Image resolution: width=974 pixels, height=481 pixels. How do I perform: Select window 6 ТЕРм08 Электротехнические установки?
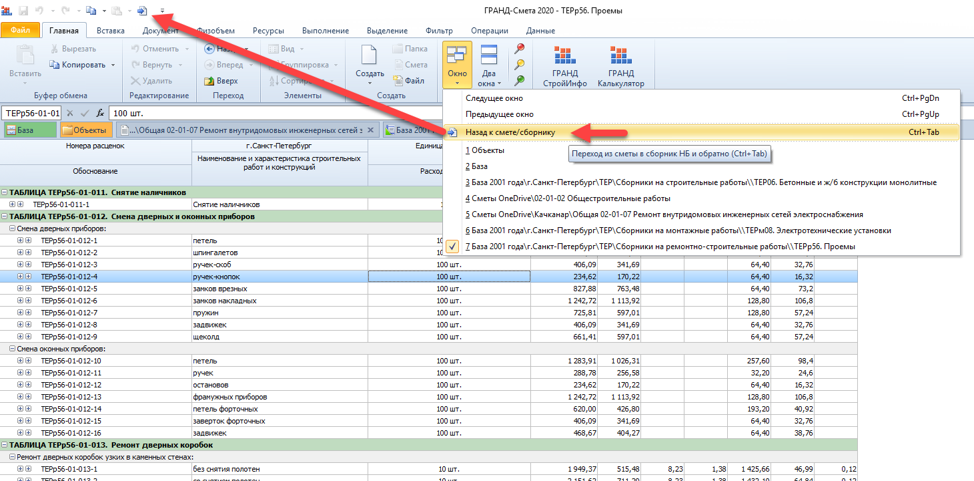coord(702,231)
